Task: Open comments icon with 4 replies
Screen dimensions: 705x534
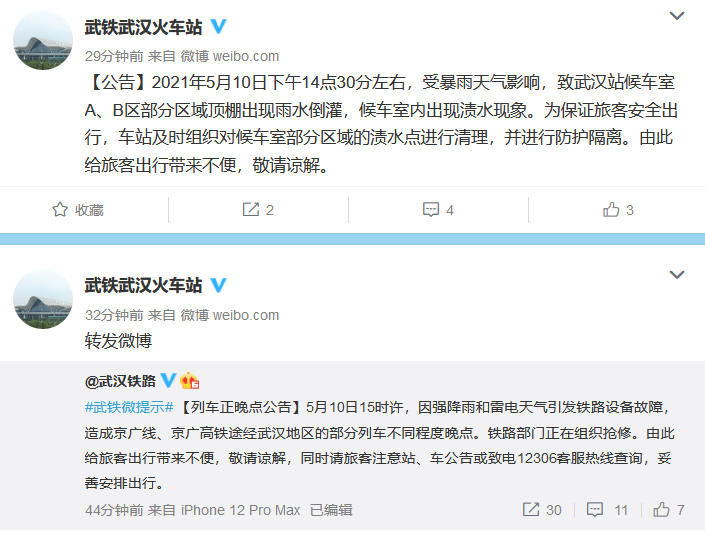Action: coord(431,209)
